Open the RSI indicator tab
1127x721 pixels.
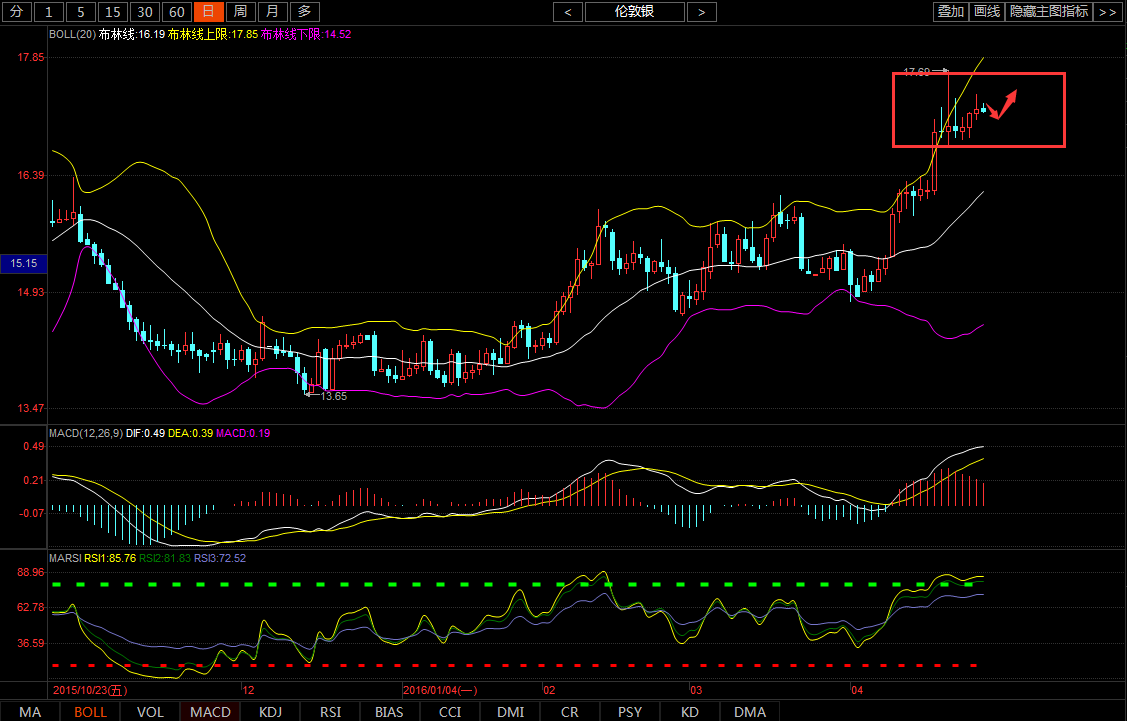coord(330,712)
